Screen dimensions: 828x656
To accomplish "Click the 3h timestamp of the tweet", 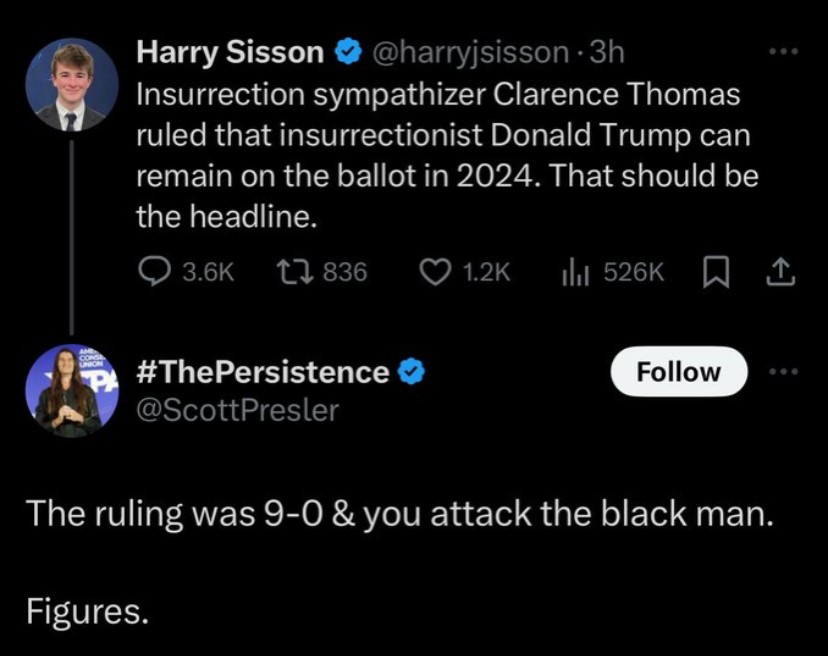I will pos(607,52).
